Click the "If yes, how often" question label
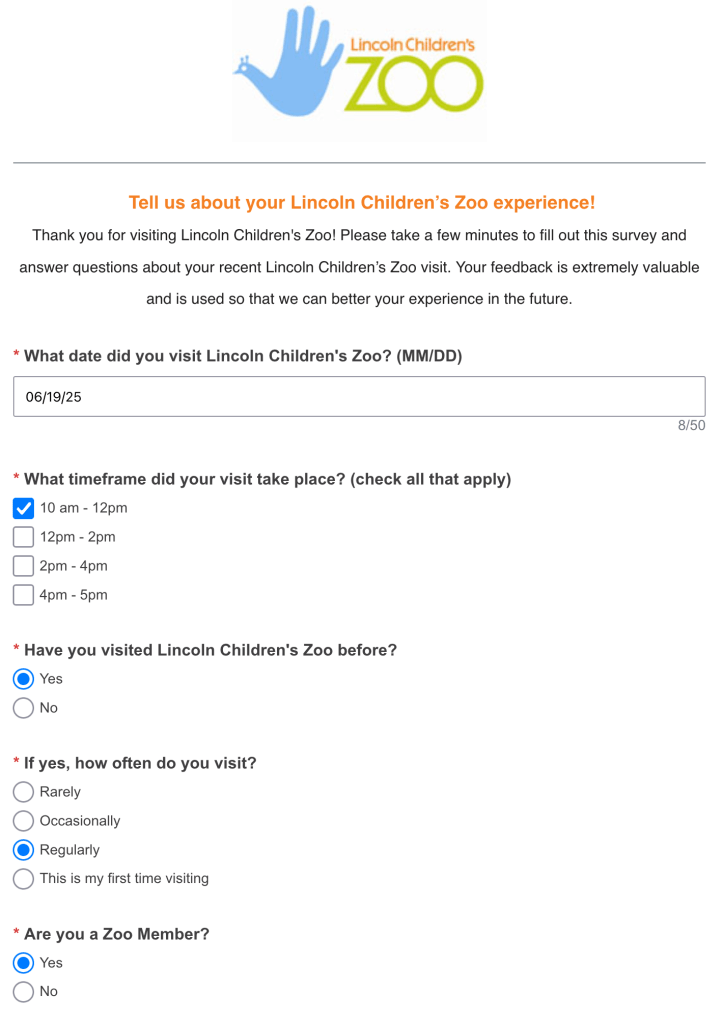 (140, 763)
